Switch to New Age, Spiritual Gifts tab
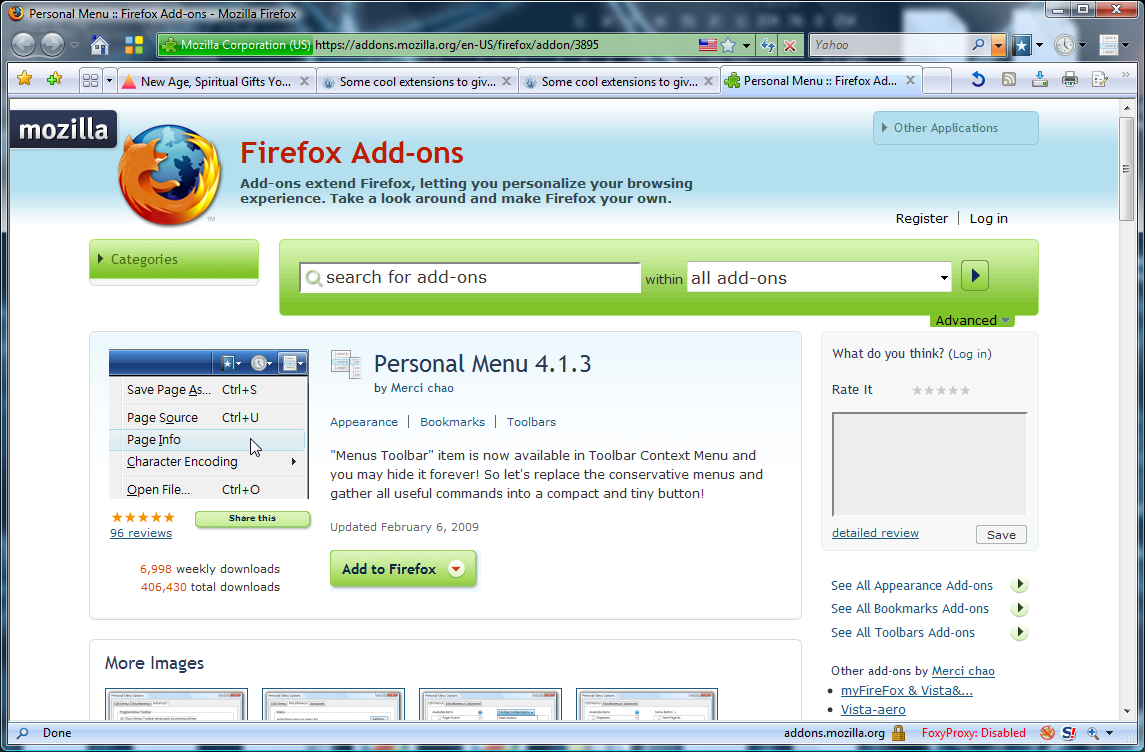 [x=215, y=82]
